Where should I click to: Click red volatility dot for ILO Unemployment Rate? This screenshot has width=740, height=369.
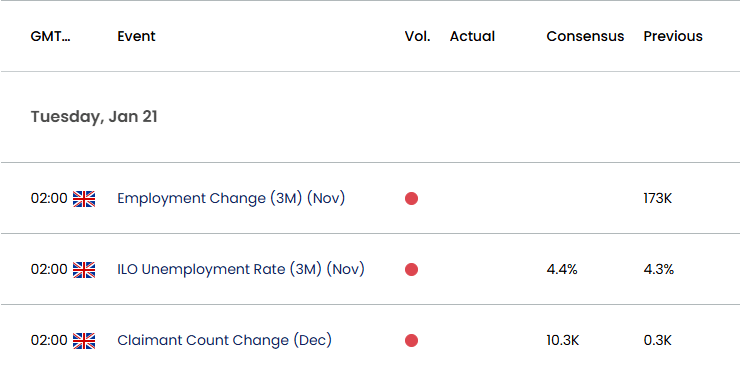click(x=411, y=269)
